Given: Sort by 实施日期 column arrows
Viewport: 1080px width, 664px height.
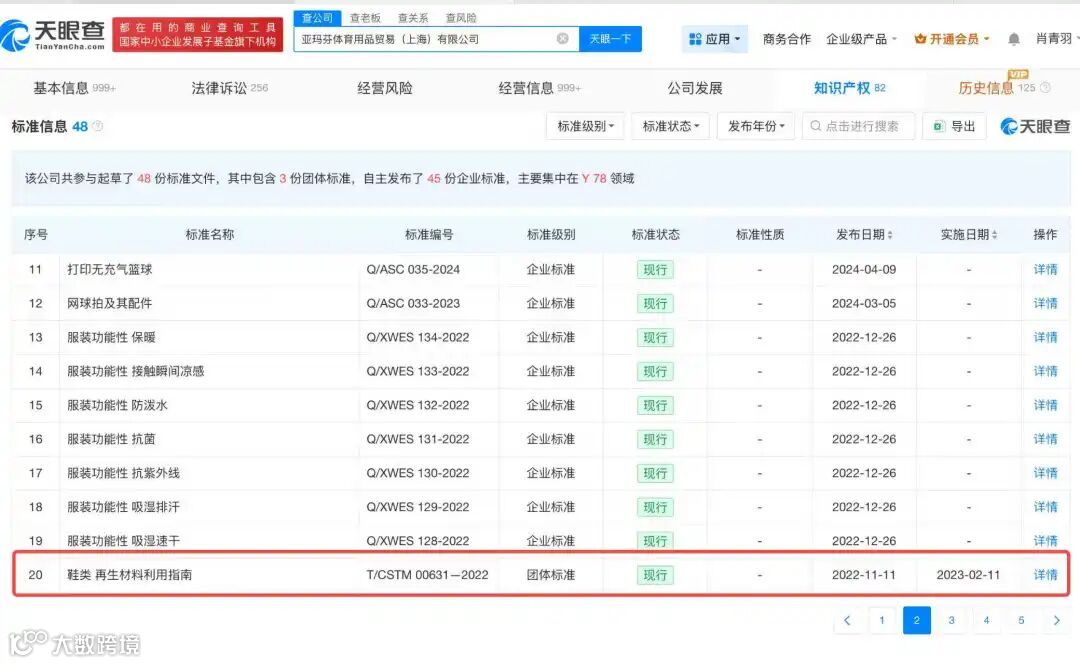Looking at the screenshot, I should [994, 235].
